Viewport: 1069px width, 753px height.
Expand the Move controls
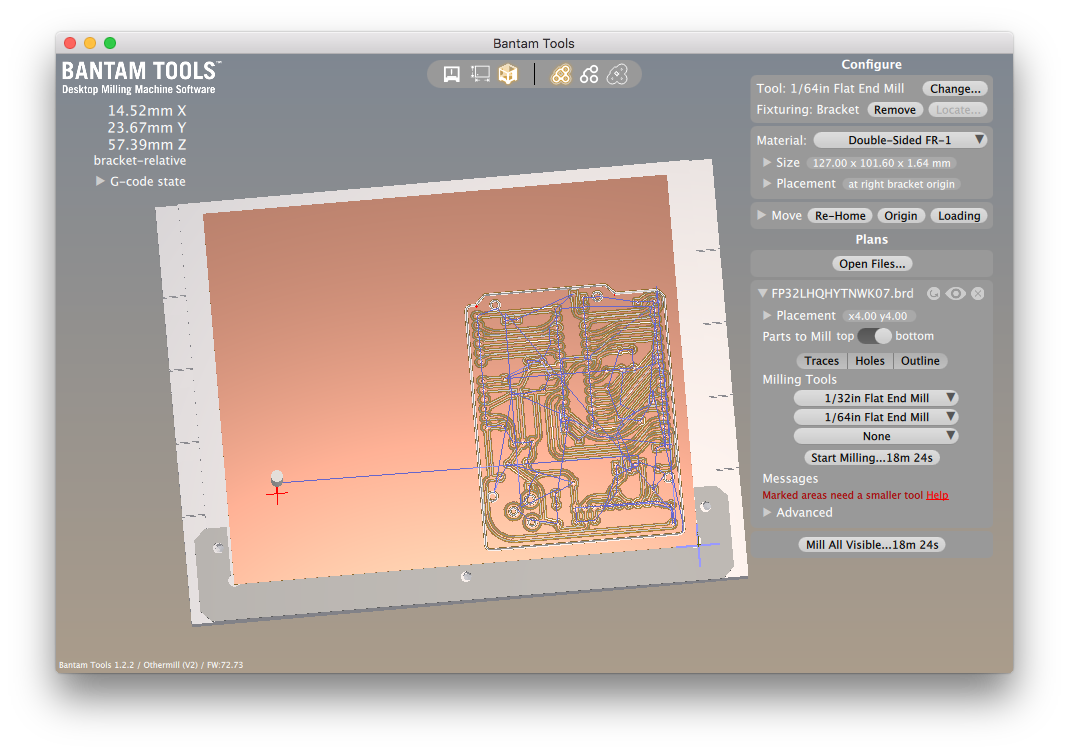point(762,216)
